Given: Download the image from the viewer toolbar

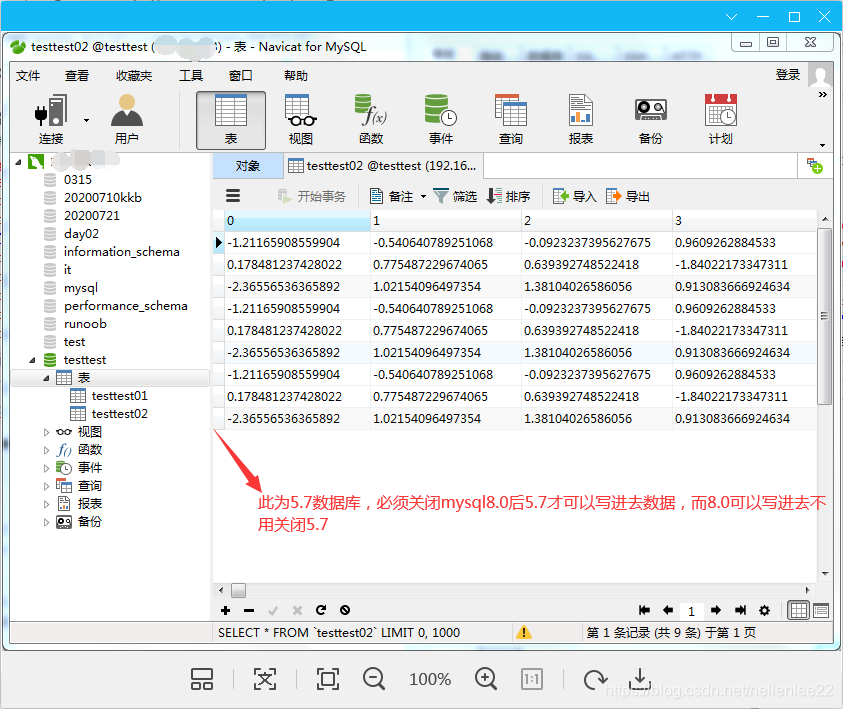Looking at the screenshot, I should (x=640, y=679).
